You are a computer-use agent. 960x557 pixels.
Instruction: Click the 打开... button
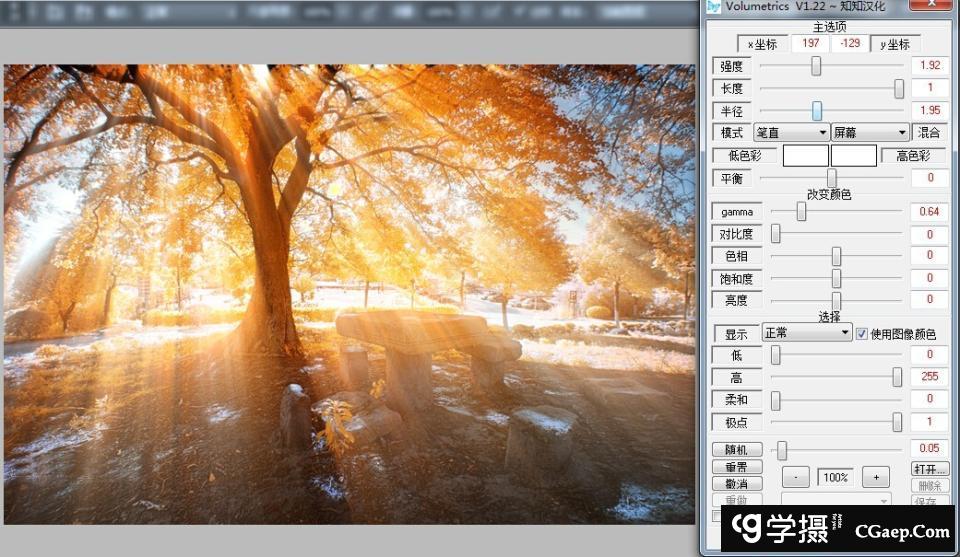[929, 468]
